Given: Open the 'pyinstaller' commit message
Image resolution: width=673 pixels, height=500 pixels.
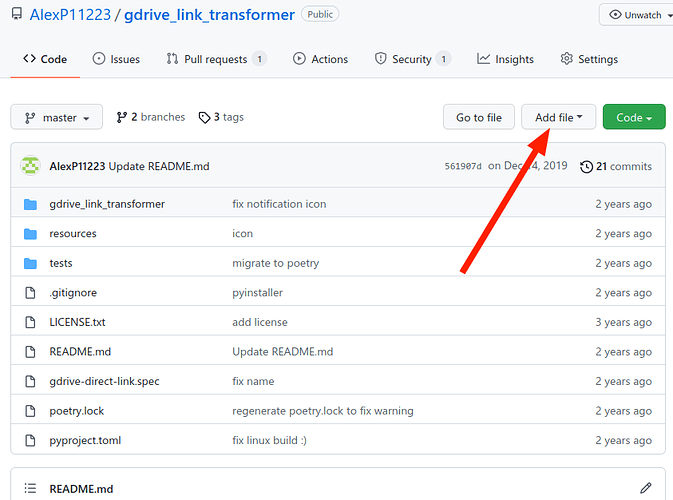Looking at the screenshot, I should pos(258,293).
